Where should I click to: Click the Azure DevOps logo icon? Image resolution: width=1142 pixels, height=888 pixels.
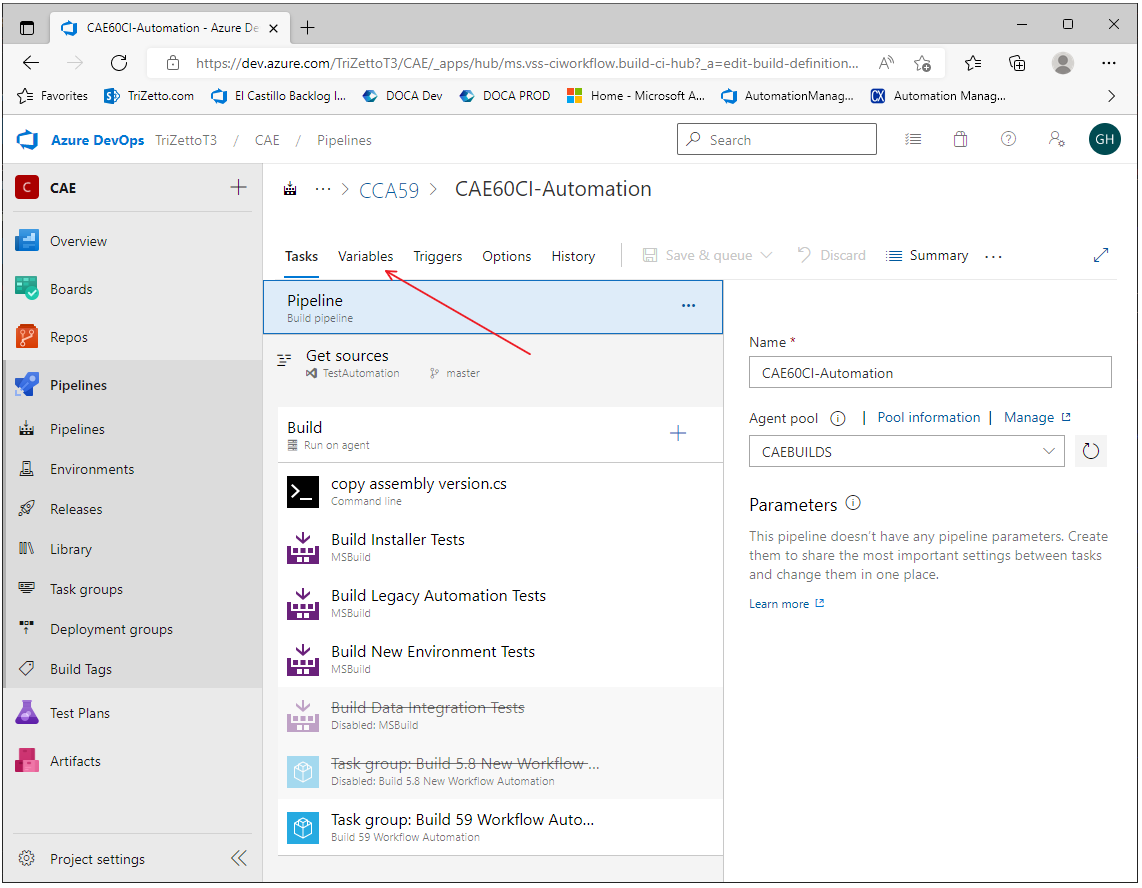coord(27,140)
